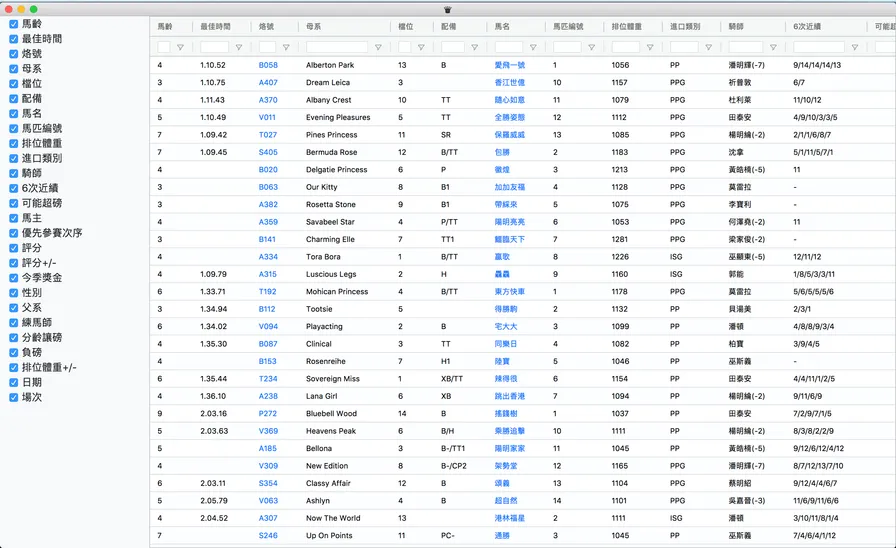Click best time value '1.09.42'
The image size is (896, 548).
click(213, 135)
